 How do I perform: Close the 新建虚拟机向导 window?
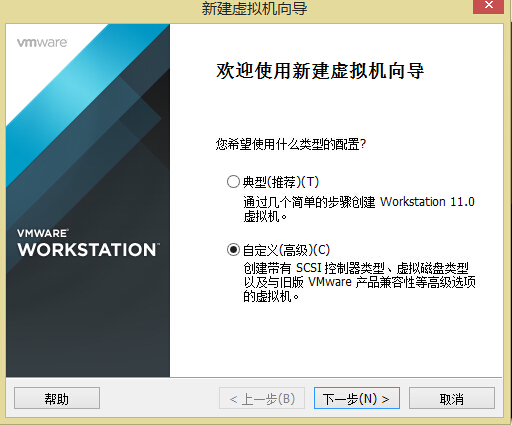point(488,6)
